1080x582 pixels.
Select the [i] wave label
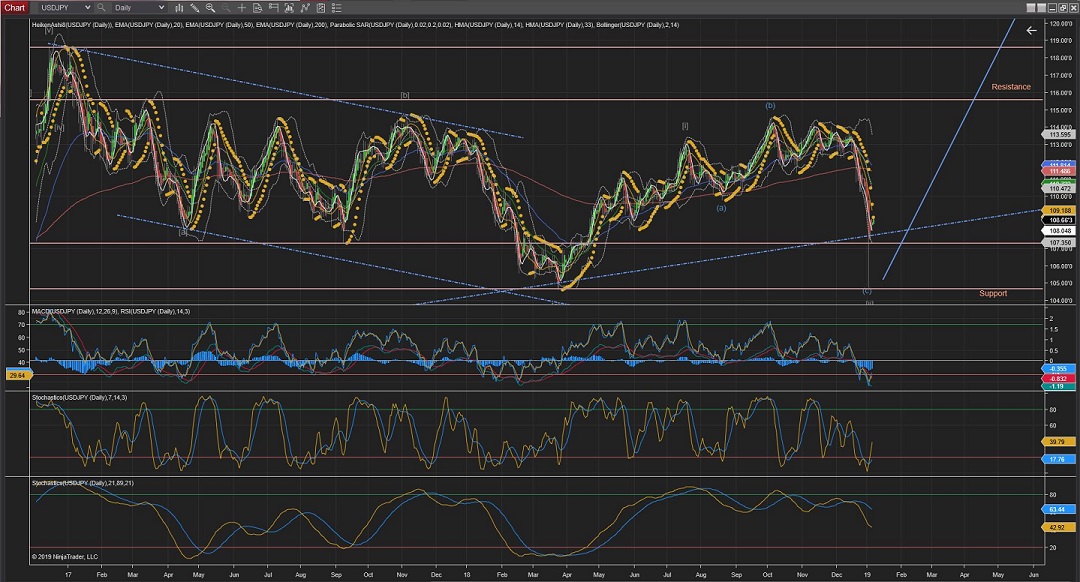coord(685,125)
